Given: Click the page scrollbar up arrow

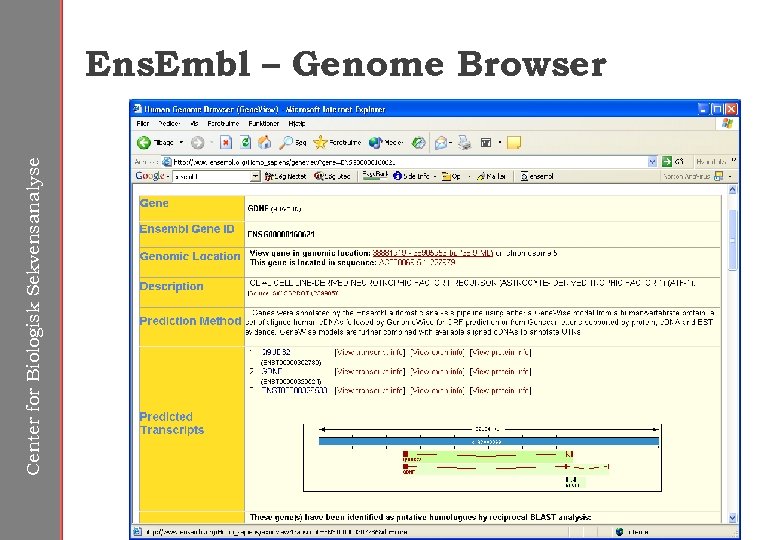Looking at the screenshot, I should (732, 190).
